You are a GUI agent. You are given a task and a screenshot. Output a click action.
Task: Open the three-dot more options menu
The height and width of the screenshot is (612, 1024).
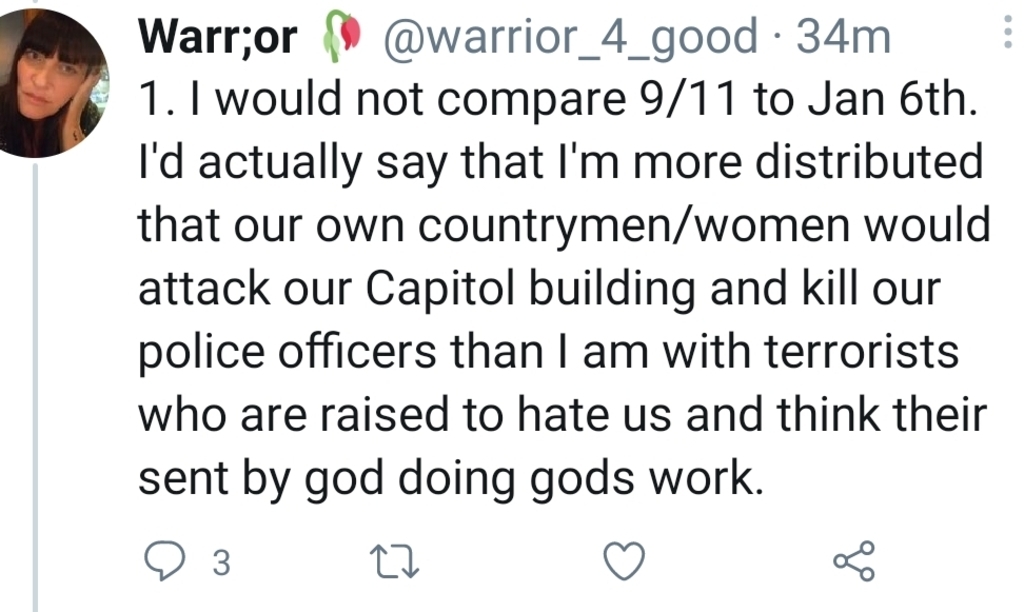[x=1005, y=37]
